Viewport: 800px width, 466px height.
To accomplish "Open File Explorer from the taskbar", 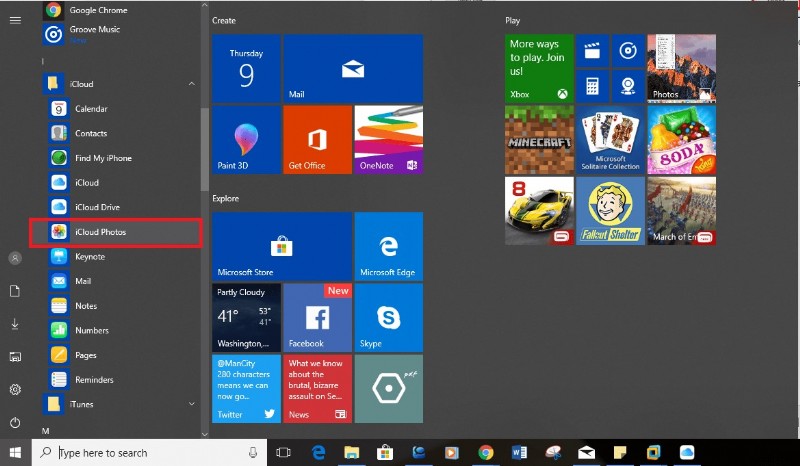I will [352, 452].
